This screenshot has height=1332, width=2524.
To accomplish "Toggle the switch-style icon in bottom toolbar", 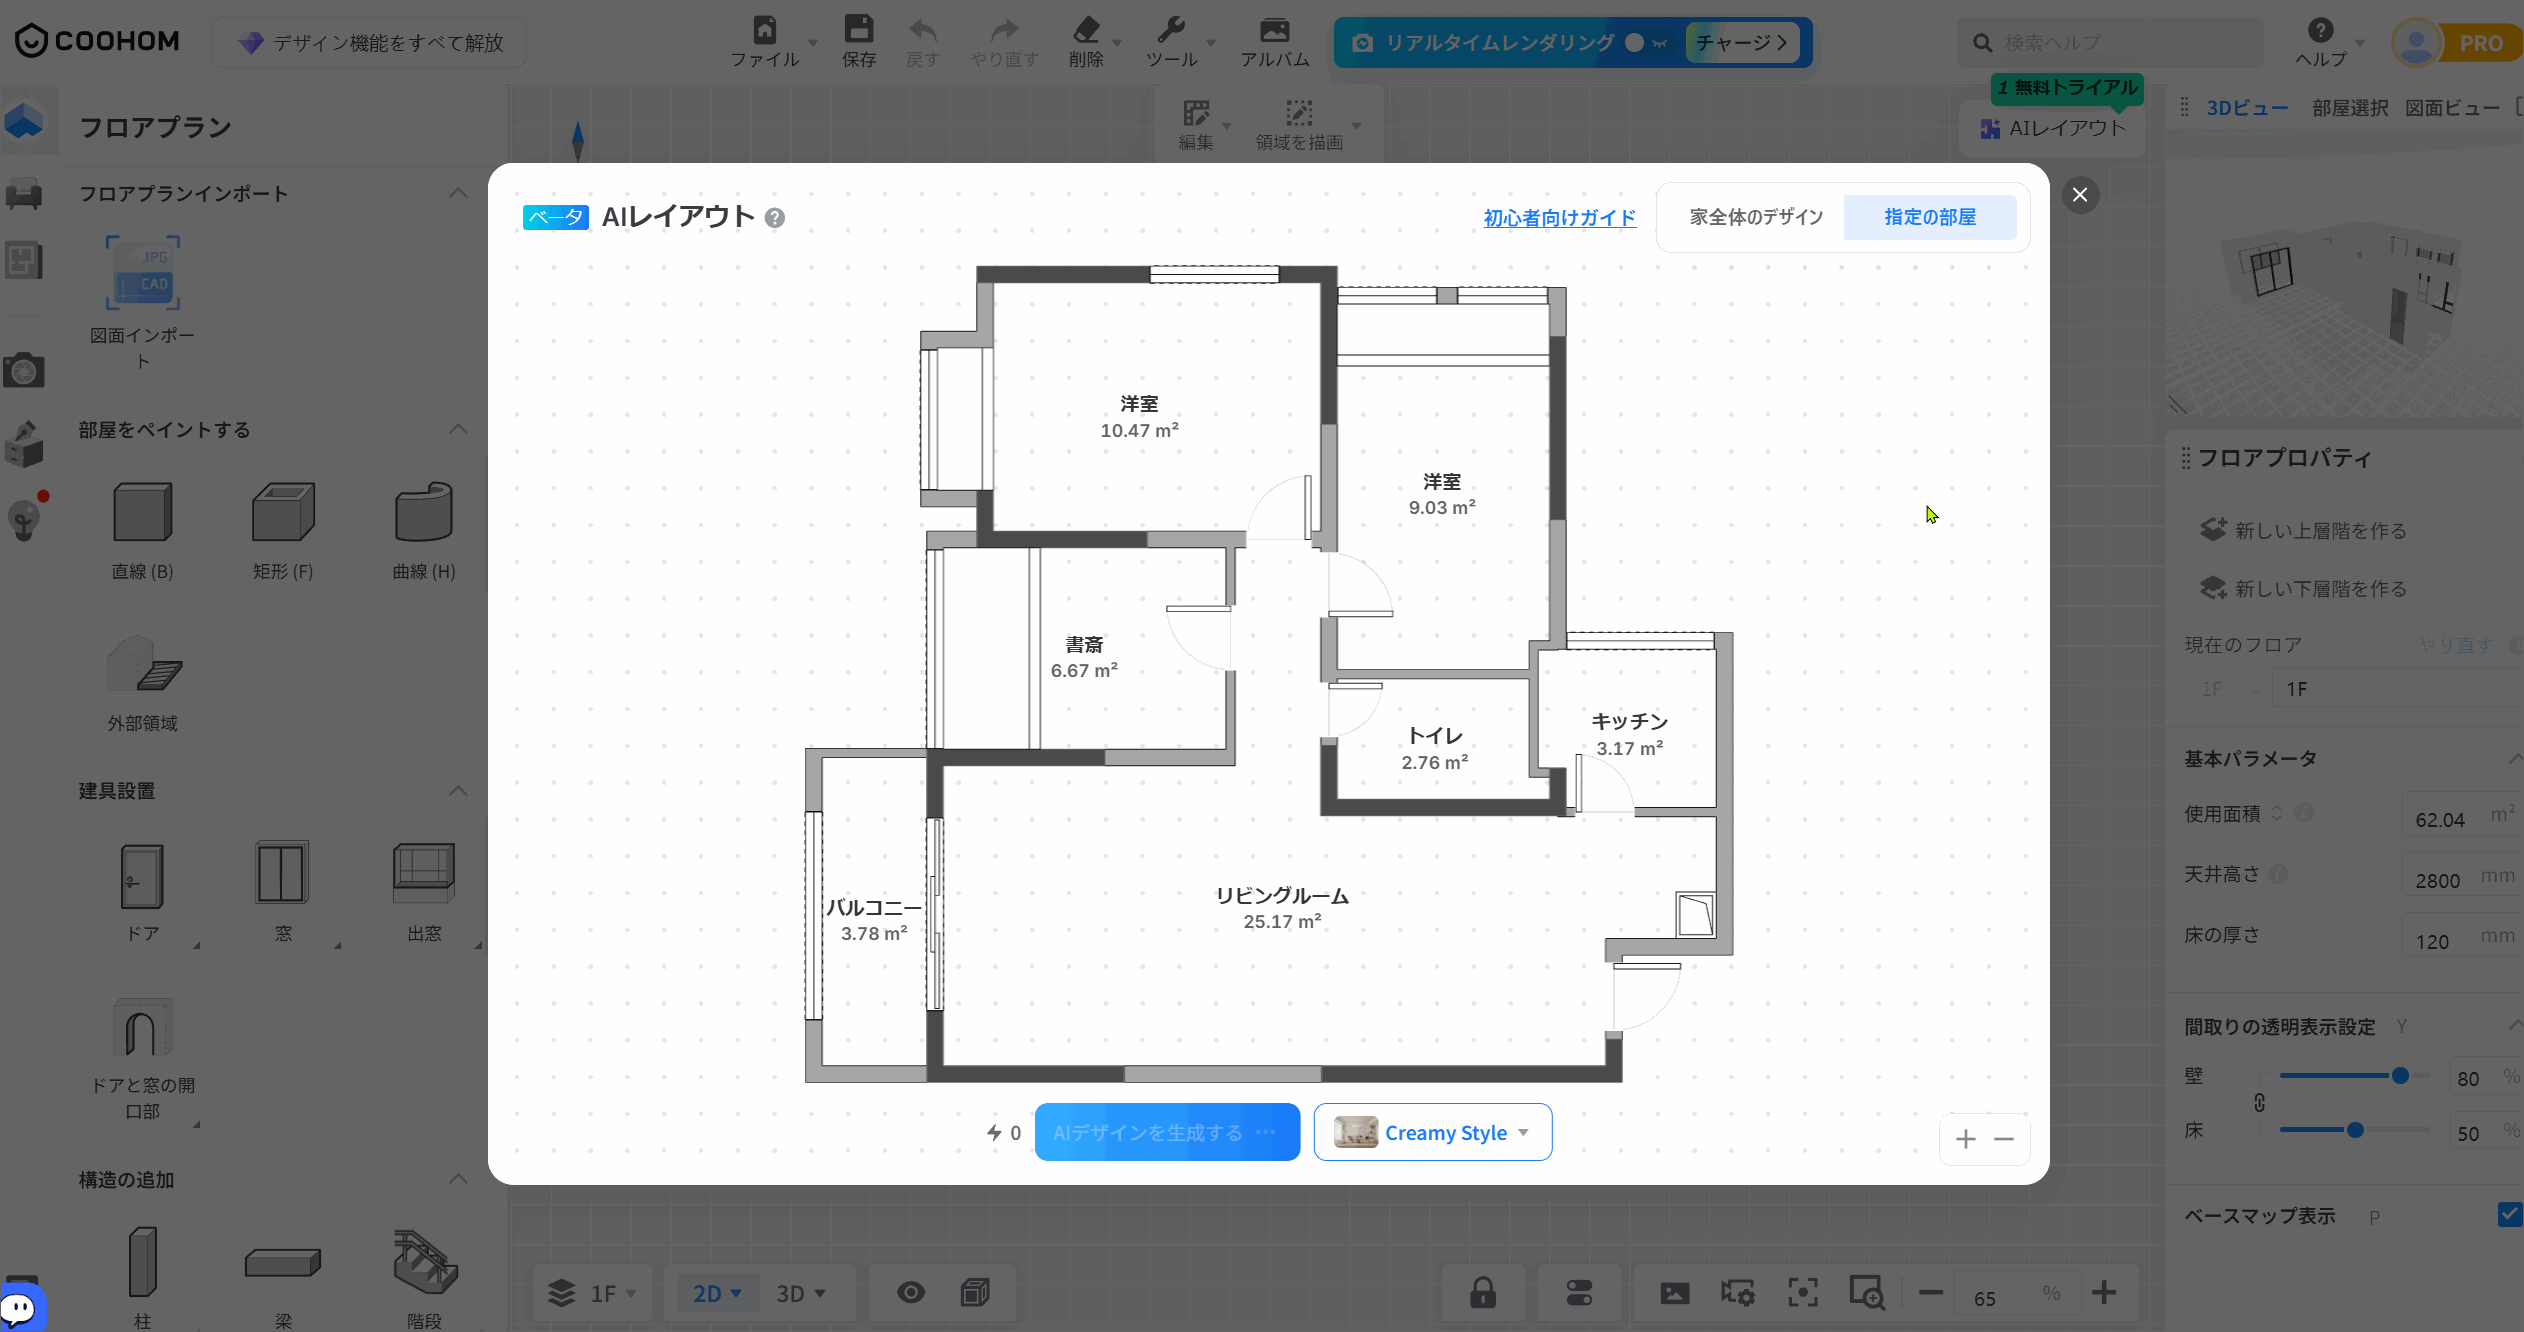I will (1579, 1292).
